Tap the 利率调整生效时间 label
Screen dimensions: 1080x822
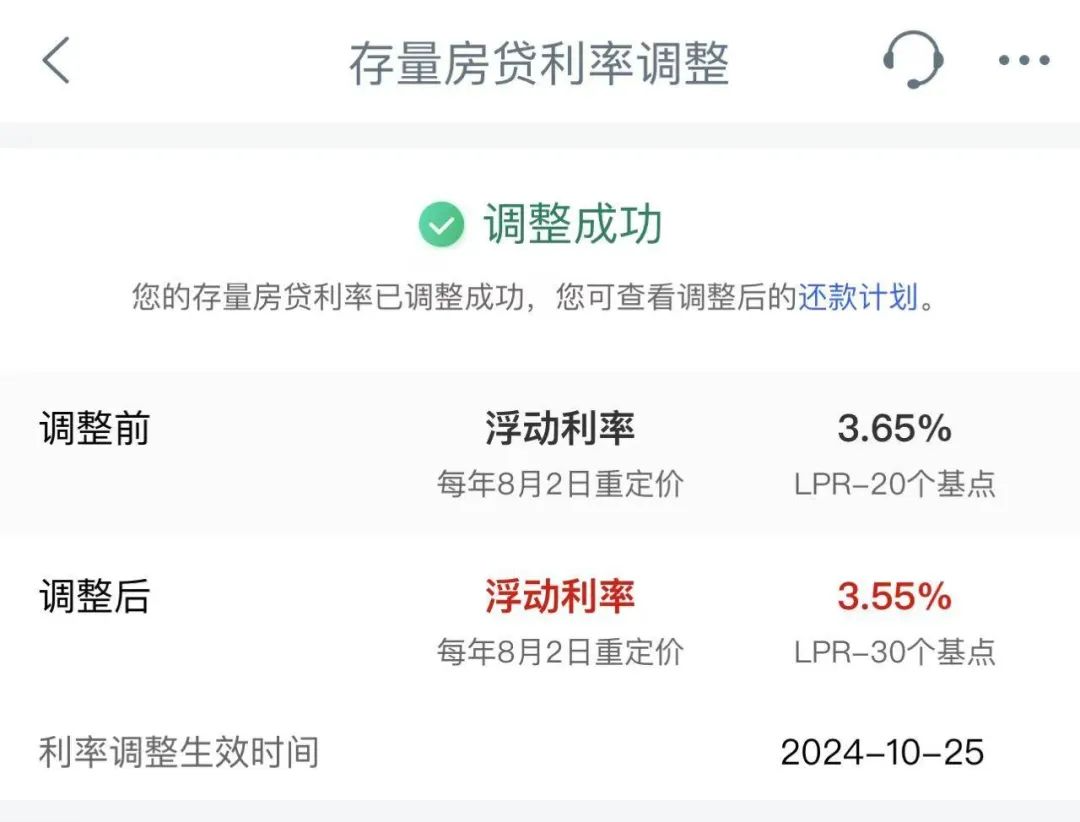click(179, 752)
